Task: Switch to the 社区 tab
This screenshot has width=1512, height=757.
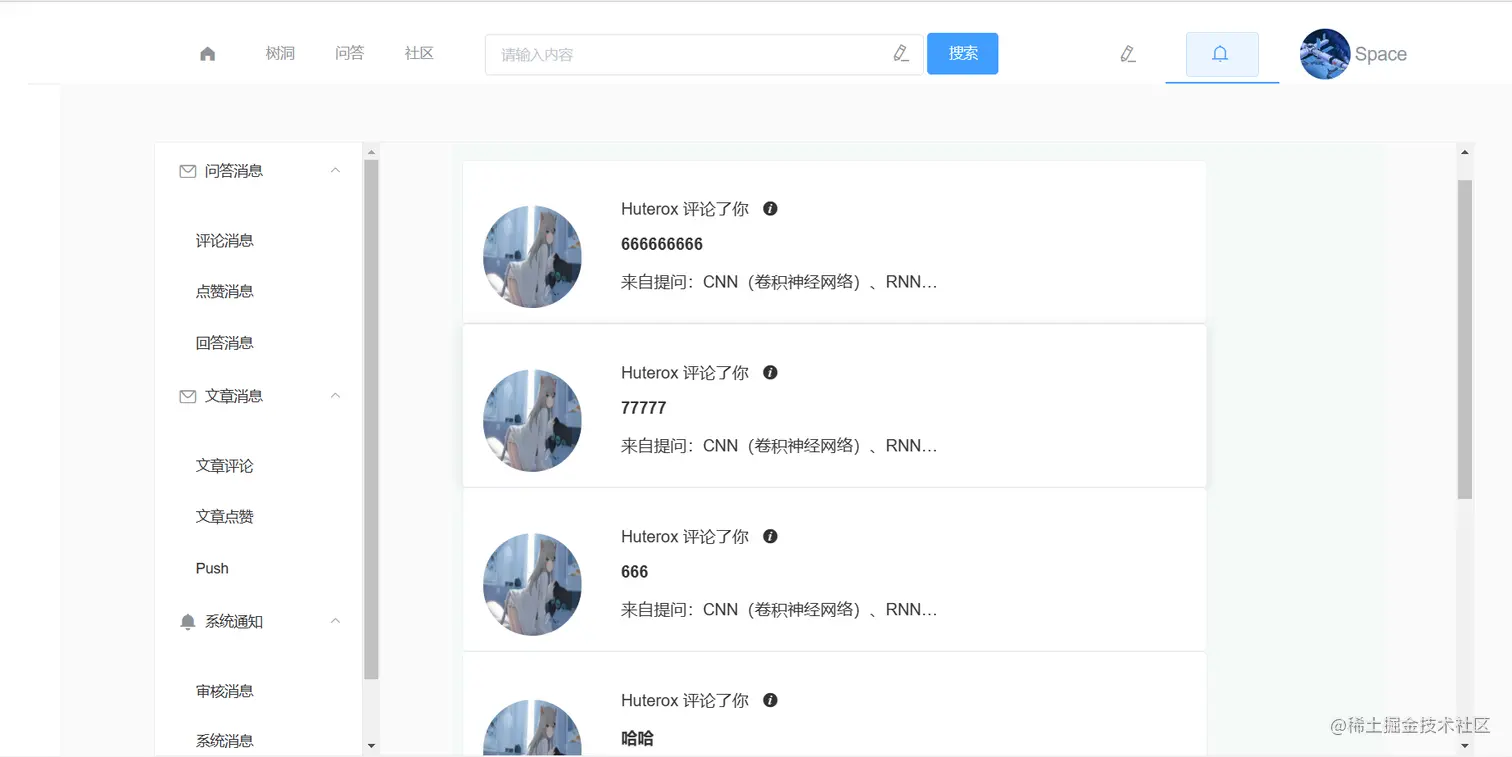Action: click(x=419, y=54)
